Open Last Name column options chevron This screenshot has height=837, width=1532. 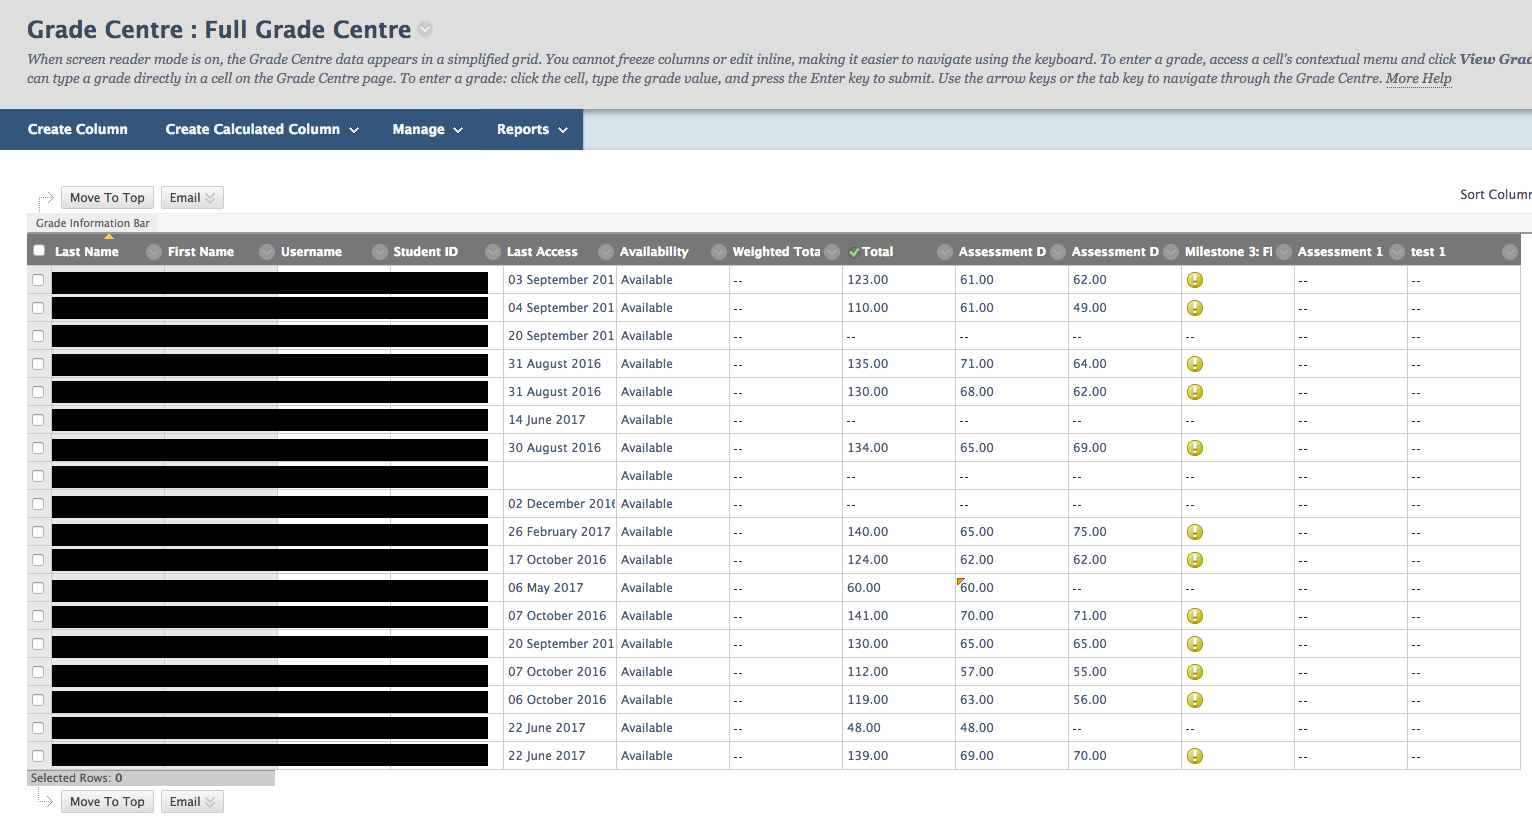(x=154, y=252)
